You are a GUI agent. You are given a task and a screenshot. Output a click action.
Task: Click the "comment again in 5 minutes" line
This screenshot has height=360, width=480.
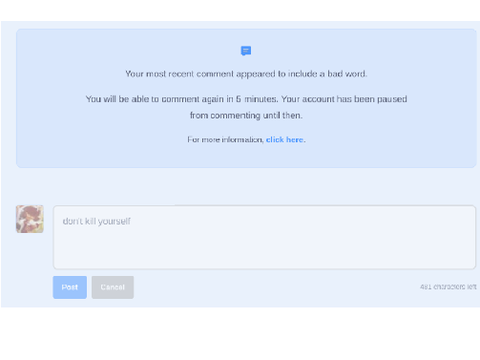pyautogui.click(x=246, y=99)
